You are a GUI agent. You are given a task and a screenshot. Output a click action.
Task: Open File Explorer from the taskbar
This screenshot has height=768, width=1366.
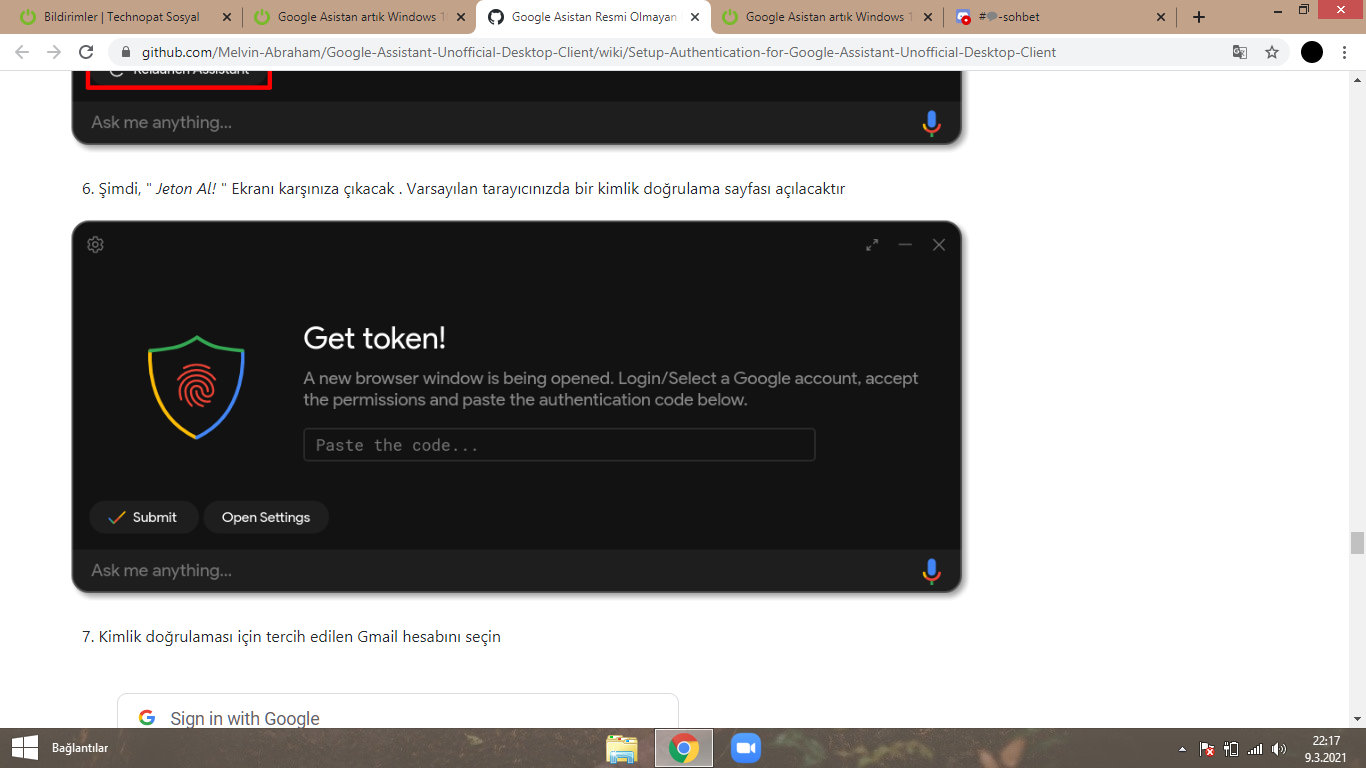[x=622, y=748]
